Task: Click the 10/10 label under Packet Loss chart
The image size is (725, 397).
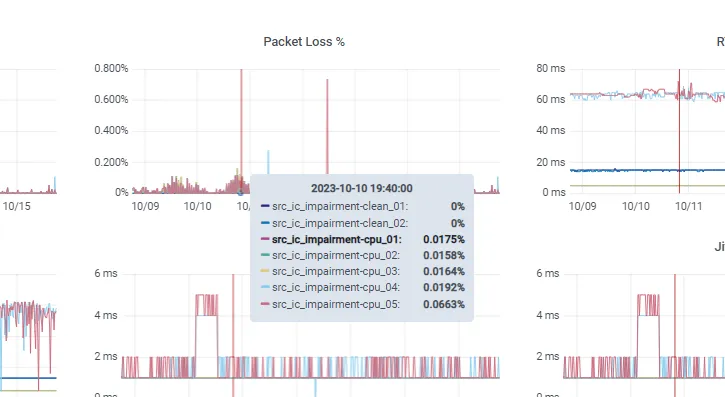Action: point(197,206)
